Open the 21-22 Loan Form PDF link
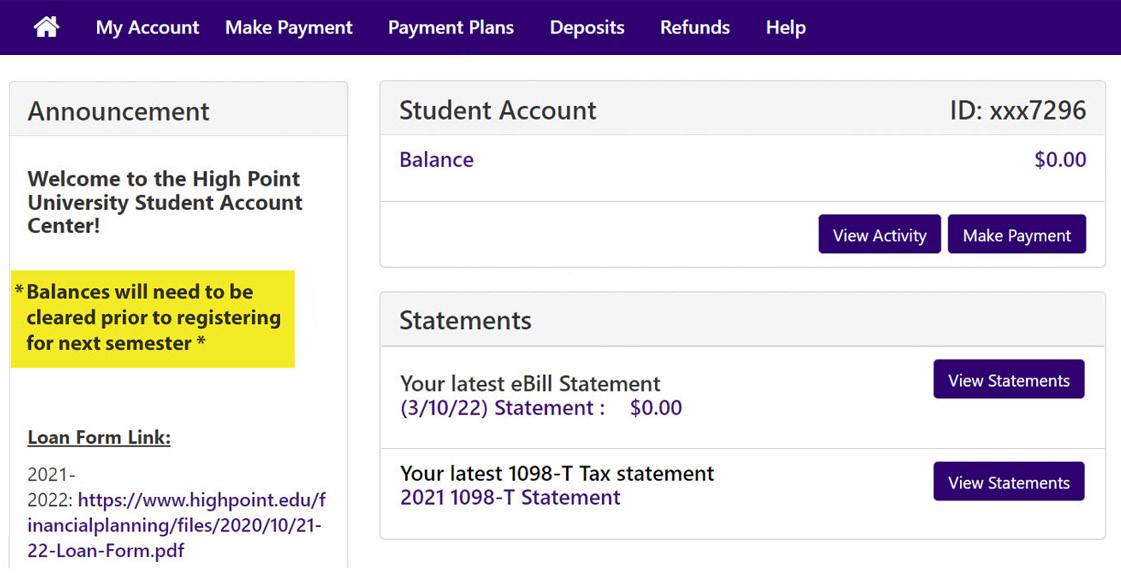Screen dimensions: 1121x582 (177, 525)
